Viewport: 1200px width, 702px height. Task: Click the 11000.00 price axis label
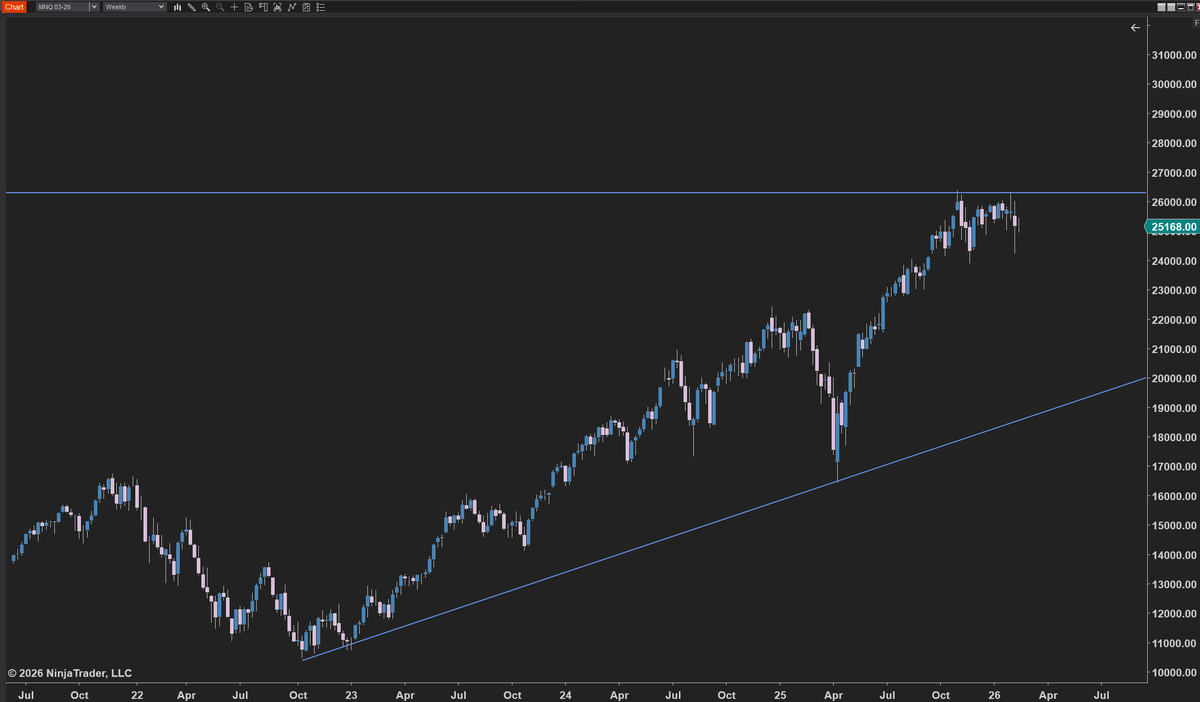click(x=1174, y=643)
